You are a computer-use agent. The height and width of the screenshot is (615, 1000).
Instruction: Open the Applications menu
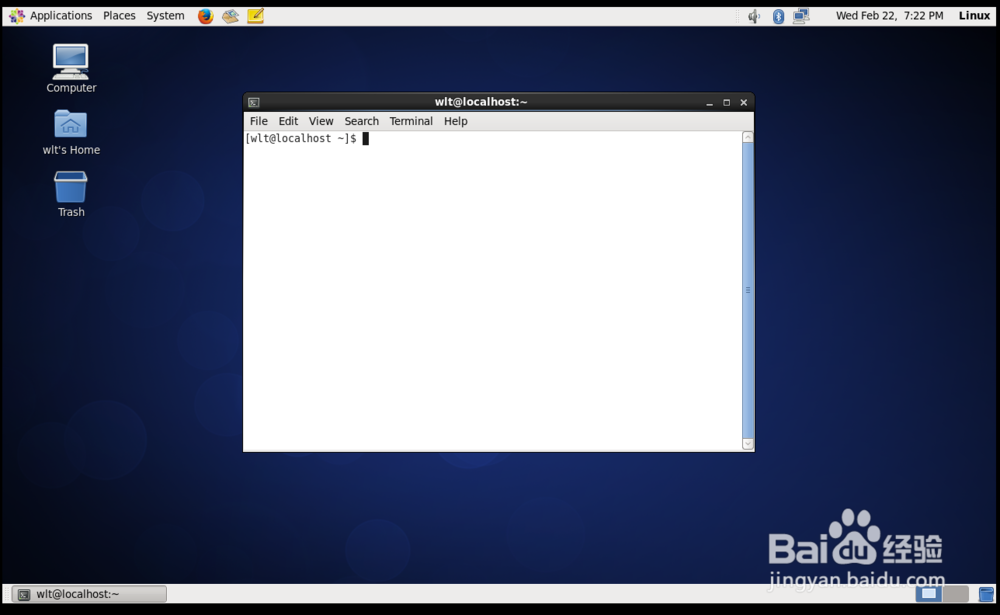click(61, 16)
